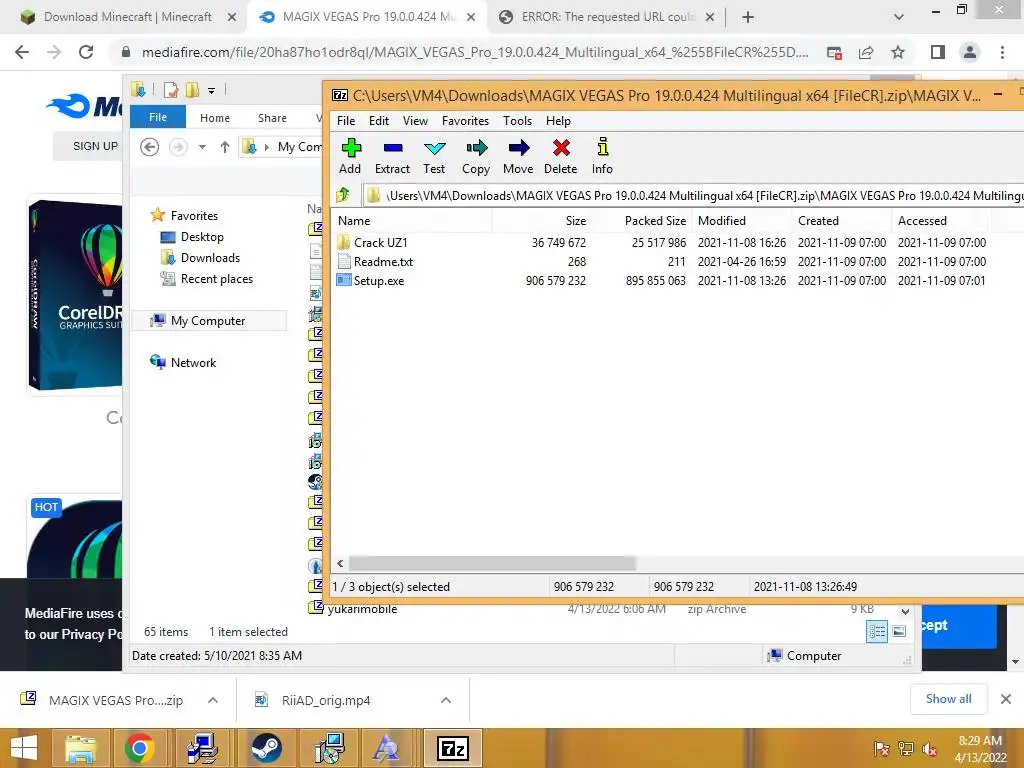Screen dimensions: 1024x768
Task: Close the MAGIX VEGAS Pro browser tab
Action: pyautogui.click(x=471, y=18)
